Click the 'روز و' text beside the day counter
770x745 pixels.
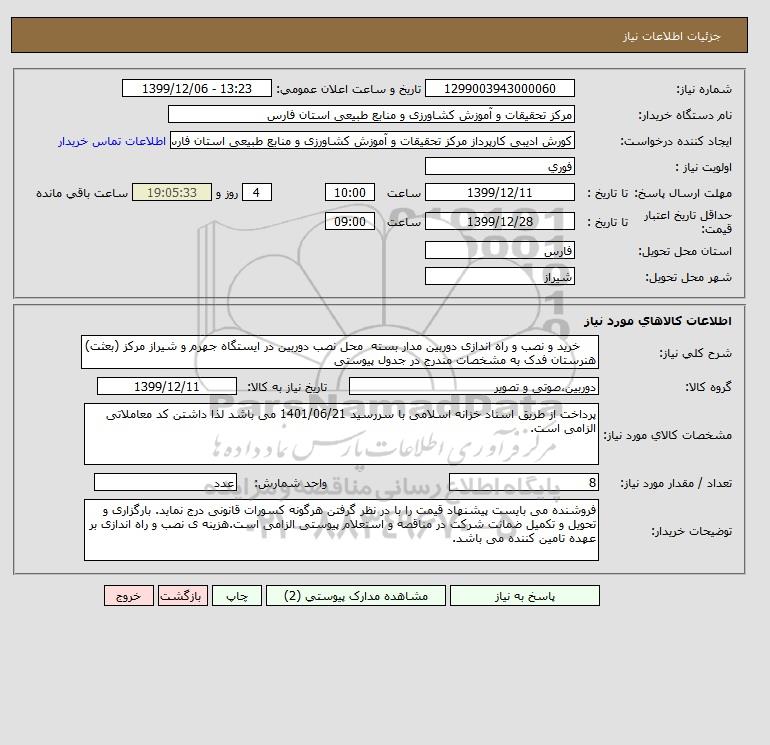pos(227,193)
